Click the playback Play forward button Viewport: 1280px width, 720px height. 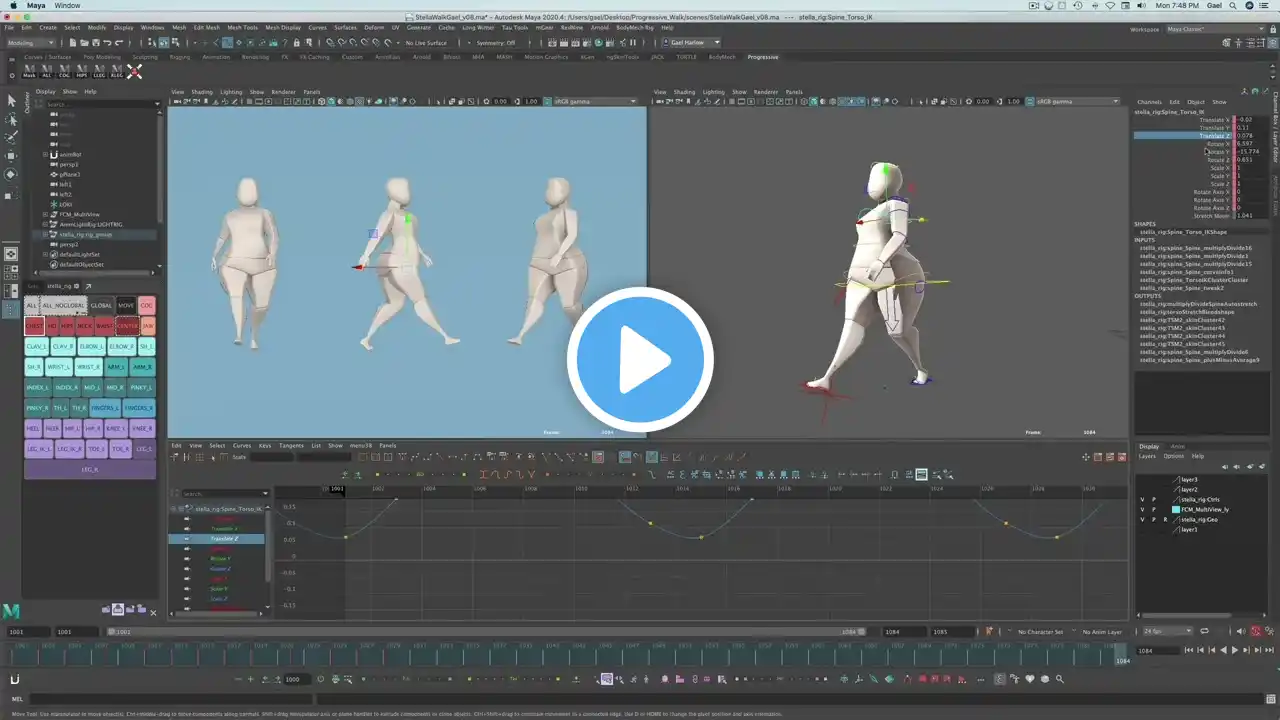click(1234, 650)
